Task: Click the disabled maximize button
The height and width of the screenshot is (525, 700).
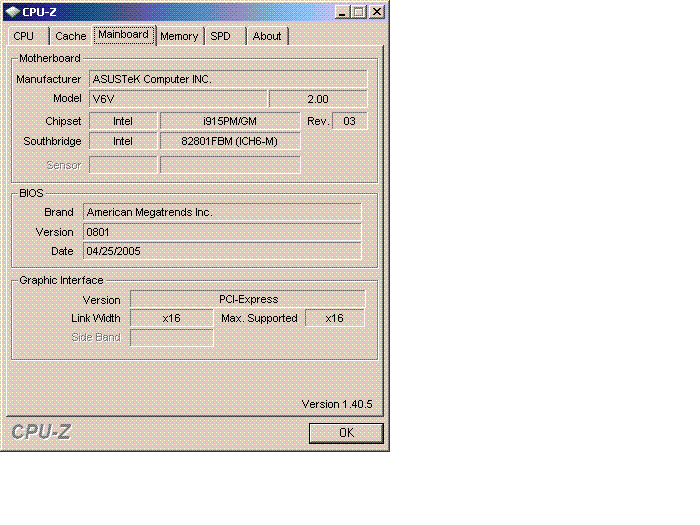Action: [x=358, y=12]
